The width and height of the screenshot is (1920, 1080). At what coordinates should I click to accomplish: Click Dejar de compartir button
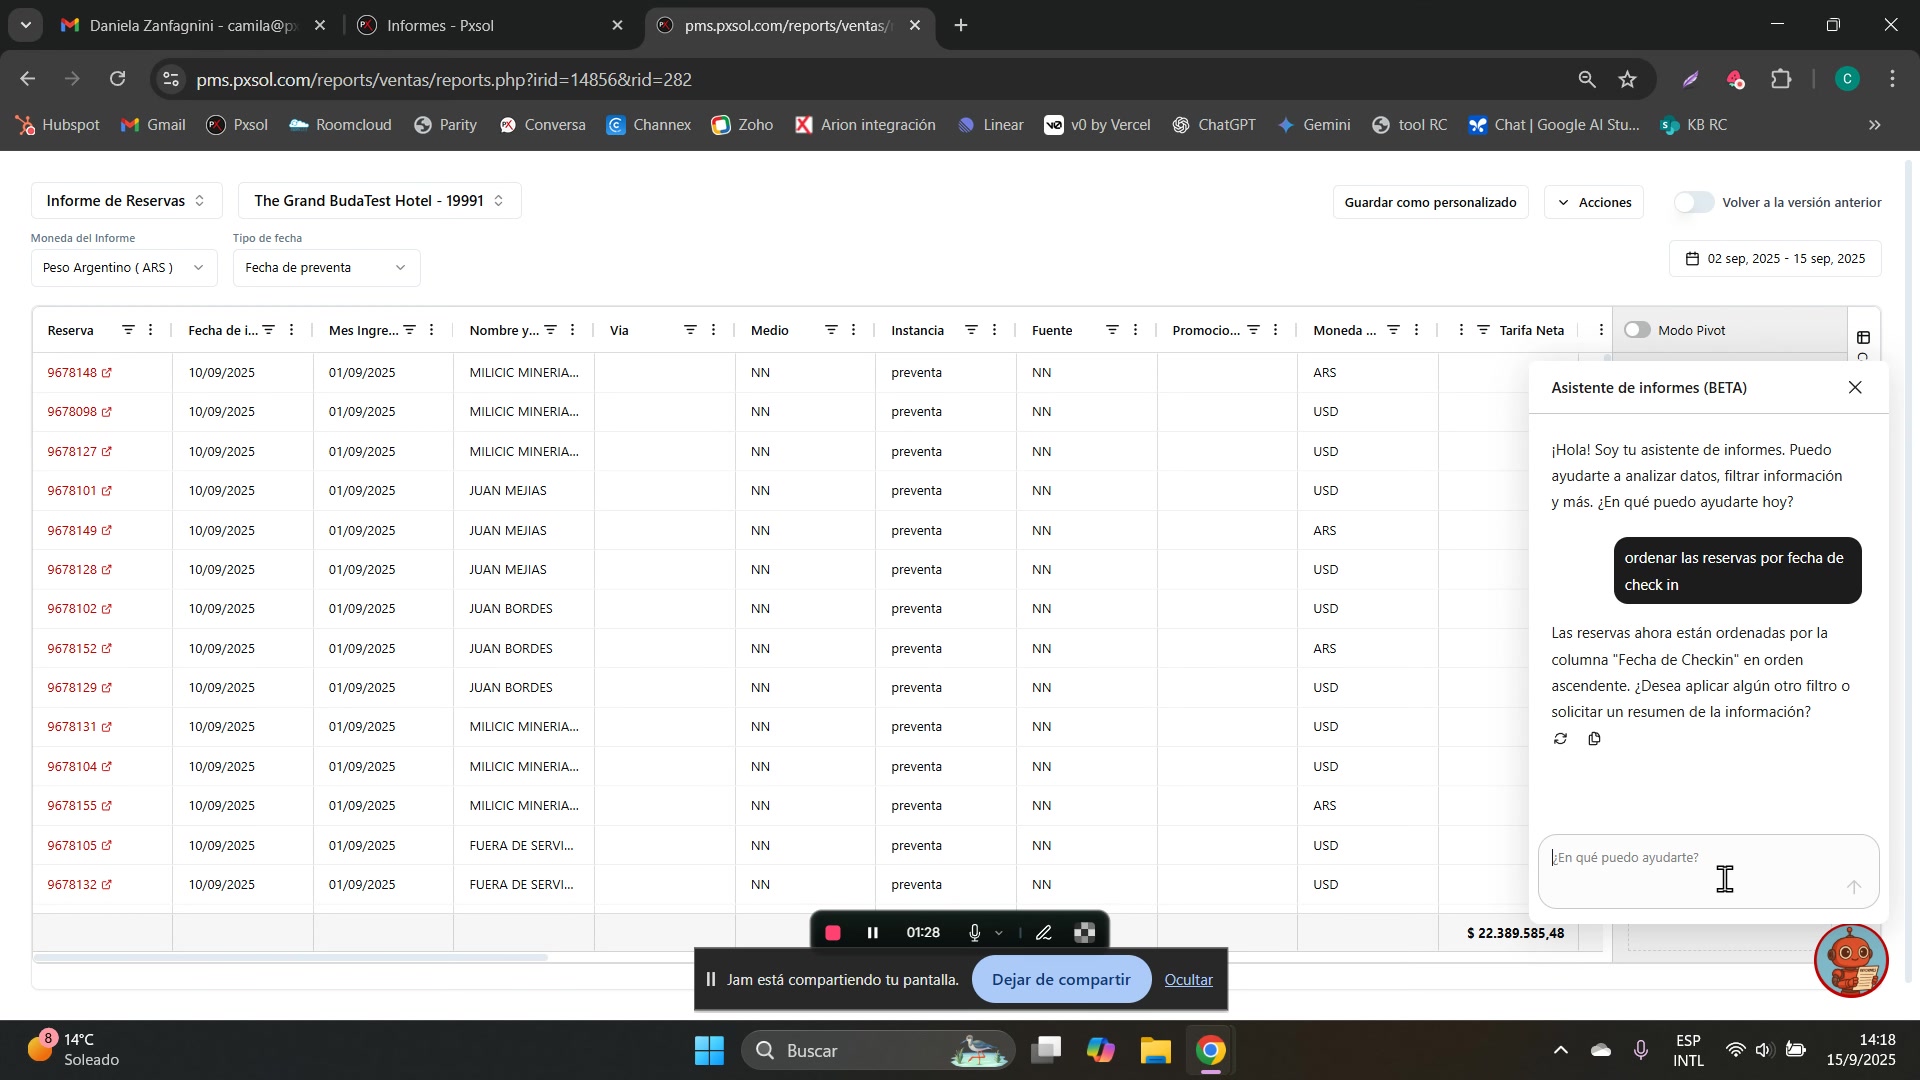[x=1061, y=980]
